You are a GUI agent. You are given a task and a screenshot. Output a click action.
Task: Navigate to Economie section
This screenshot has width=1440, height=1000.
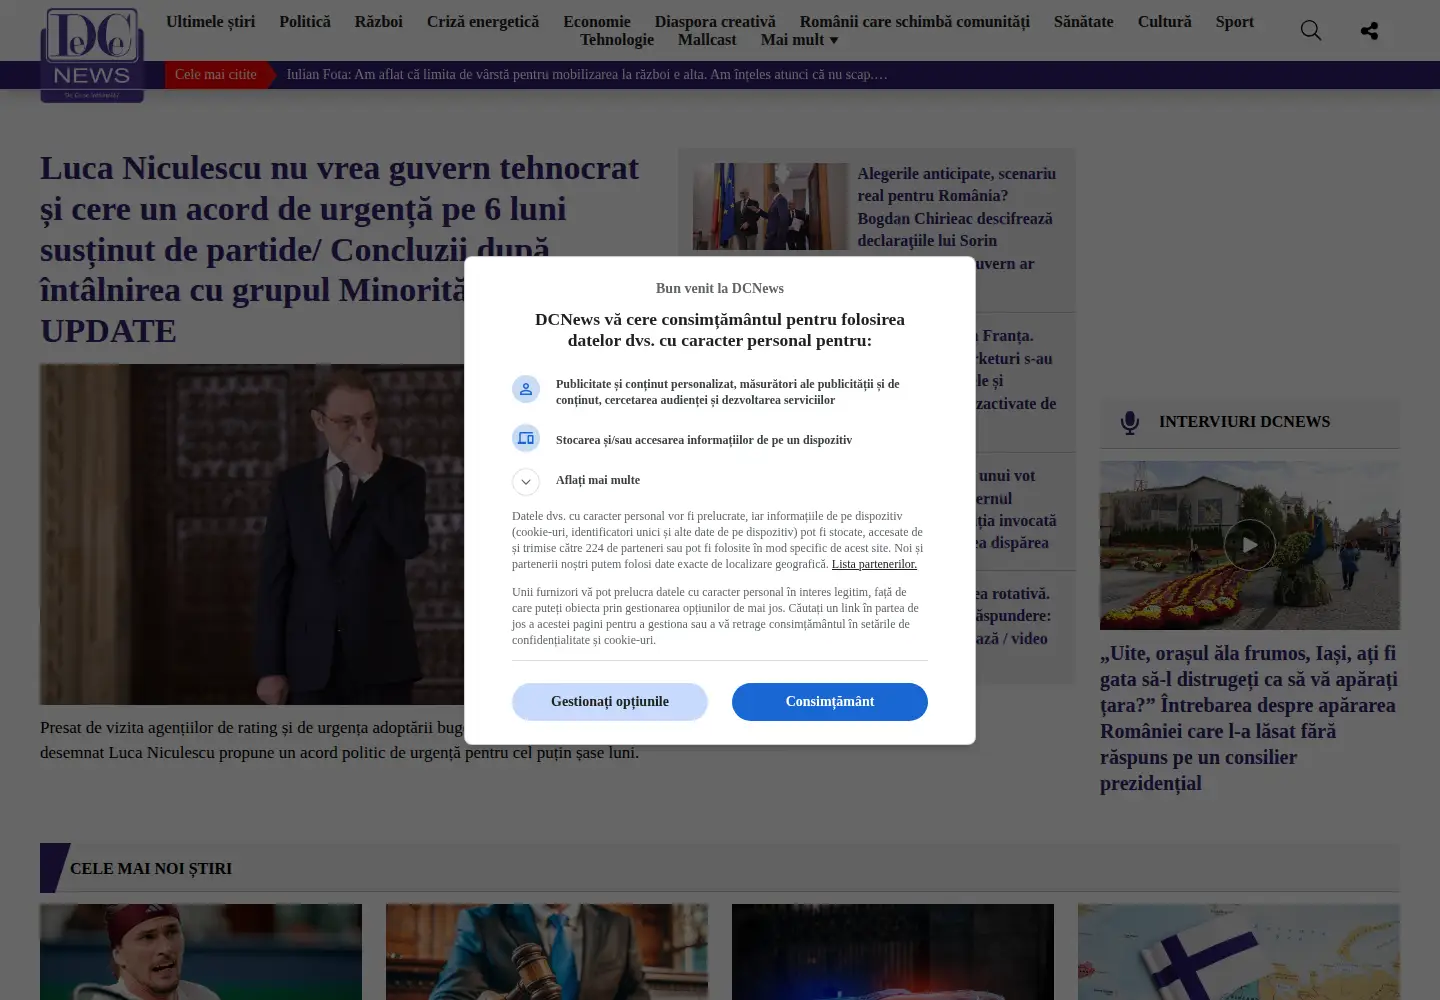click(x=597, y=21)
